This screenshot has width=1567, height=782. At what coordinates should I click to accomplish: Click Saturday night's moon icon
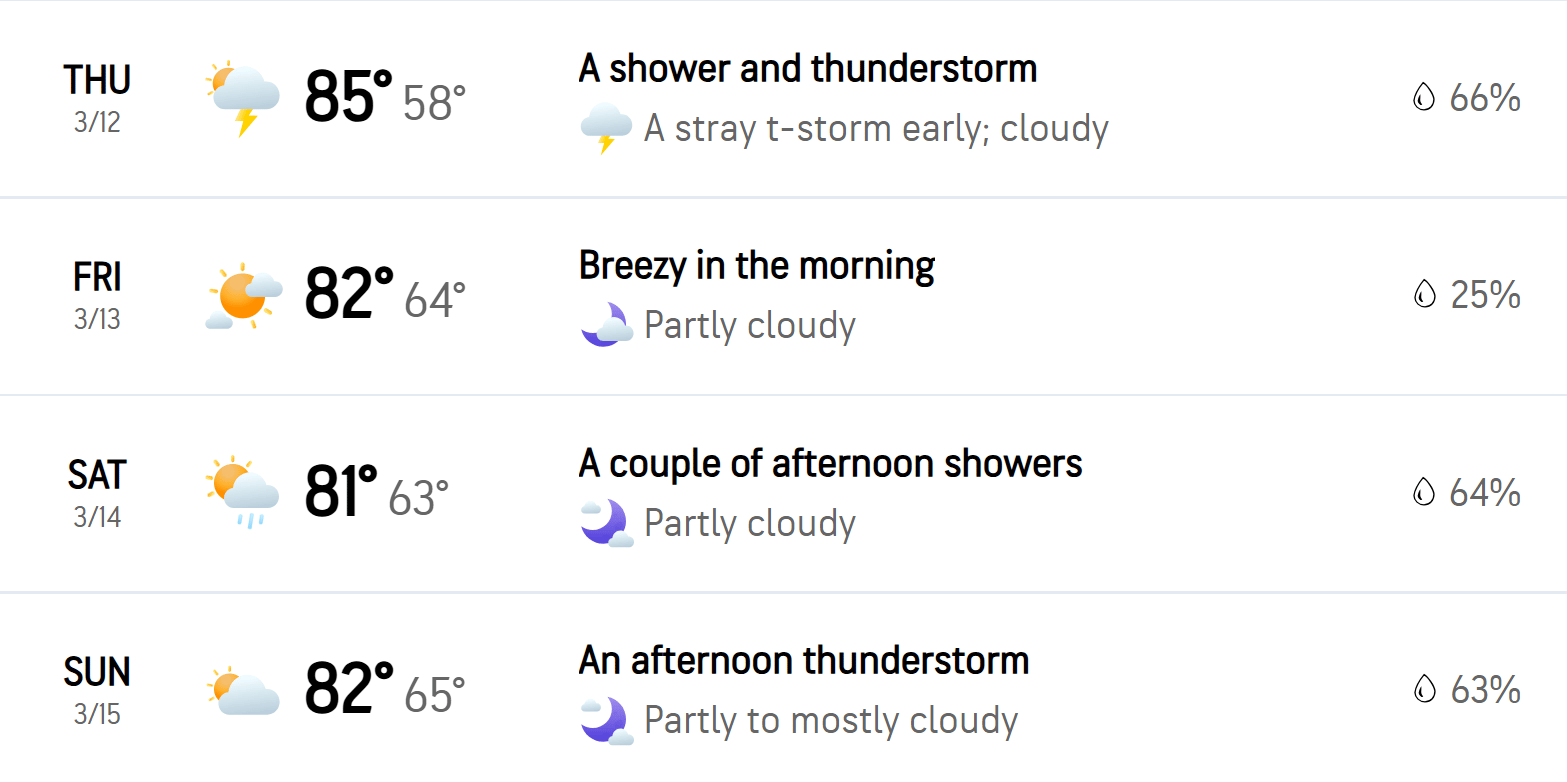[x=606, y=523]
